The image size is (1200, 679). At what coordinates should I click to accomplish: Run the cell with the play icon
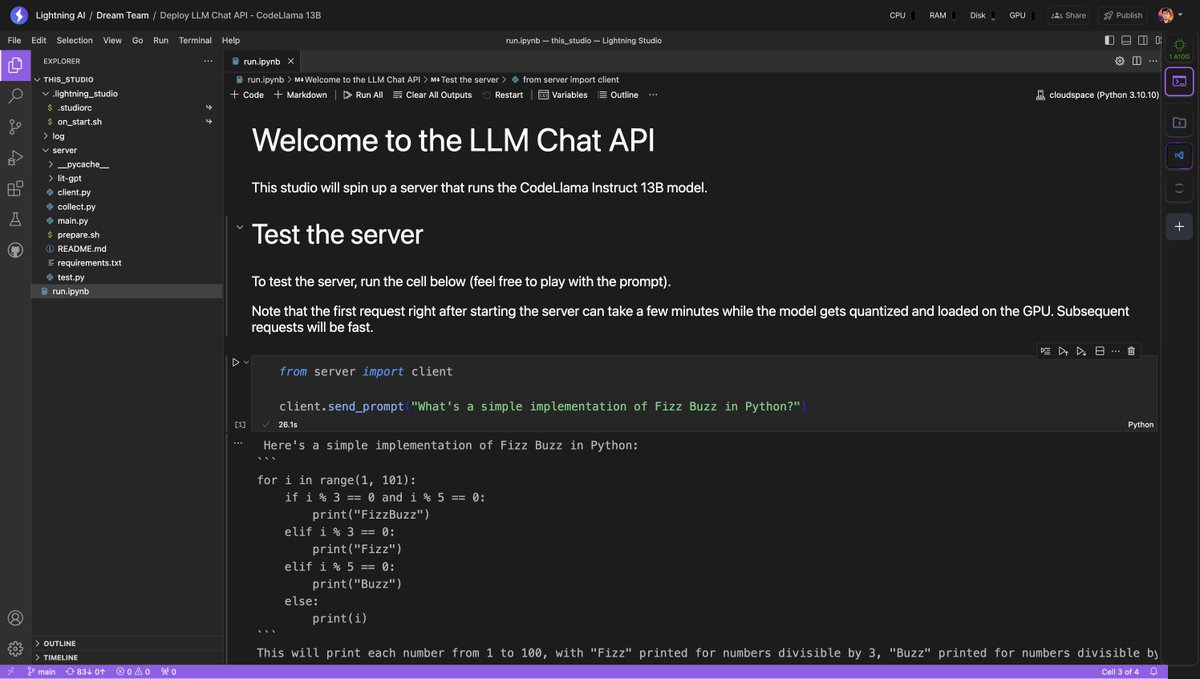pos(236,362)
